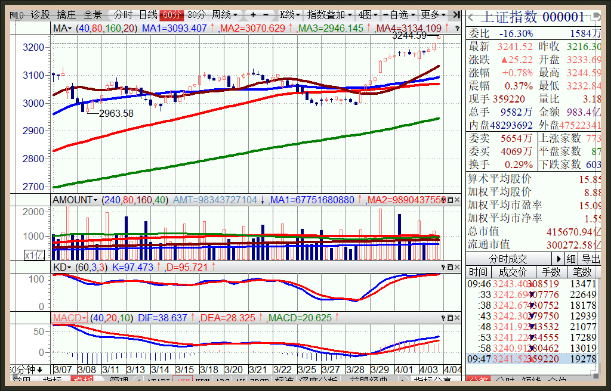Screen dimensions: 611x391
Task: Click the help icon on MACD panel
Action: point(443,318)
